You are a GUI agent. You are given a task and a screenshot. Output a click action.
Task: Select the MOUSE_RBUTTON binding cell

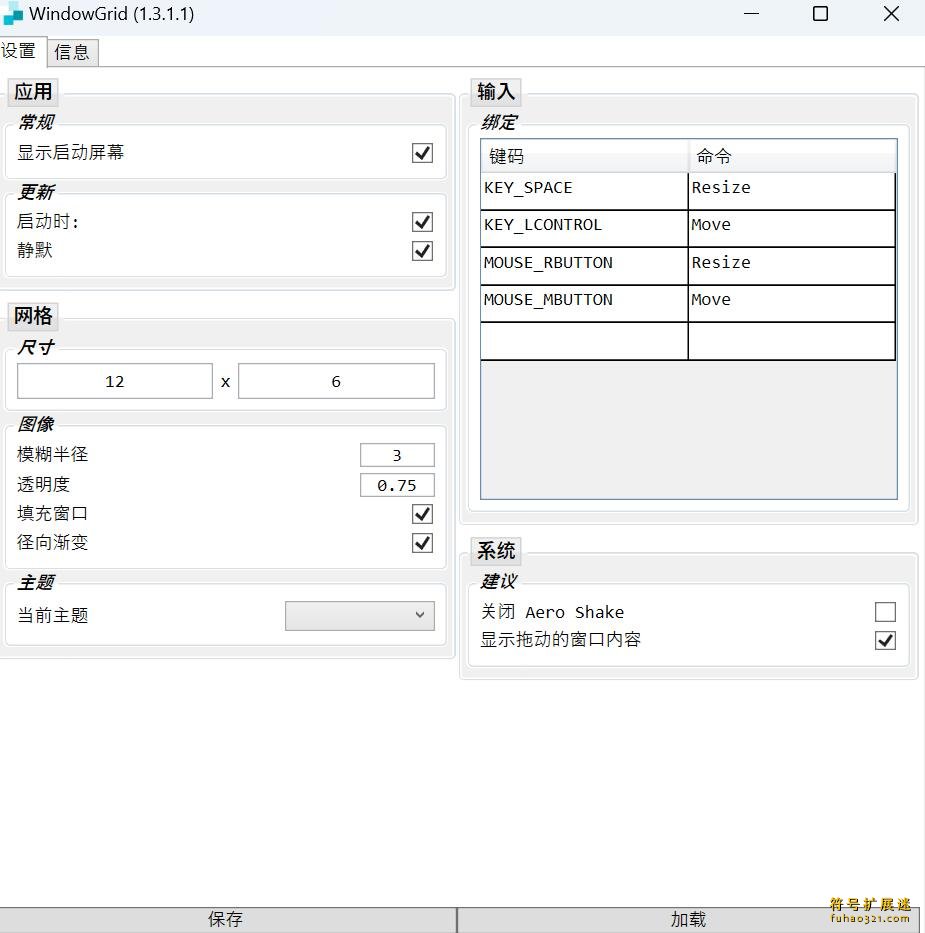click(584, 265)
